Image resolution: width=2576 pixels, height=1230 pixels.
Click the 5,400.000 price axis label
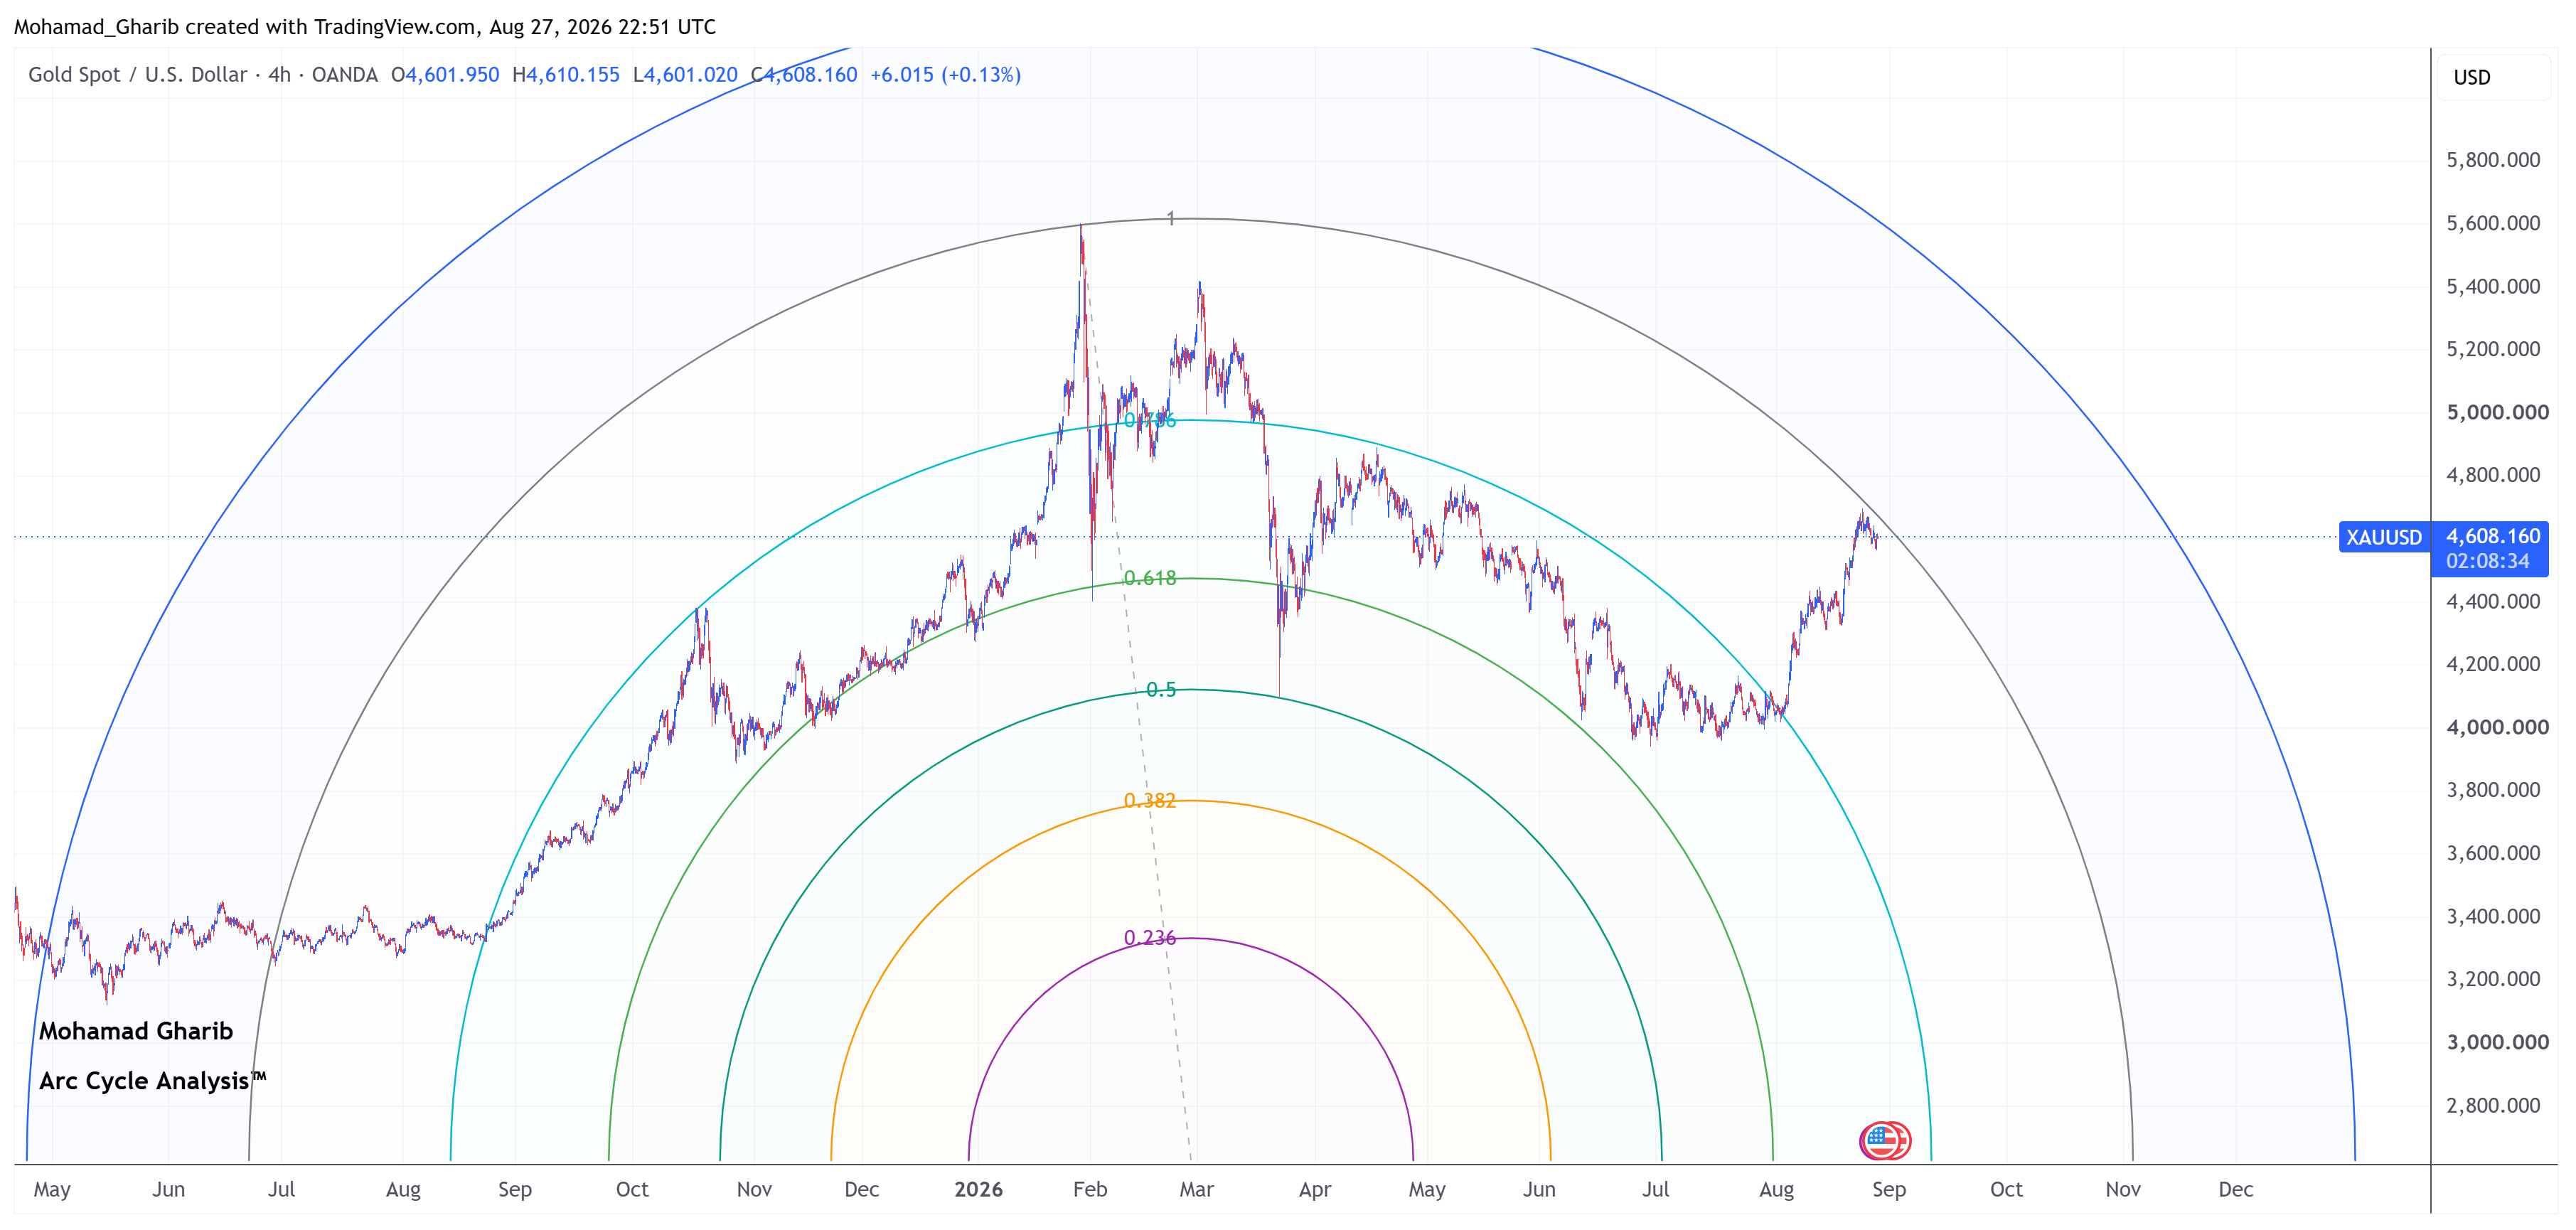pos(2493,286)
